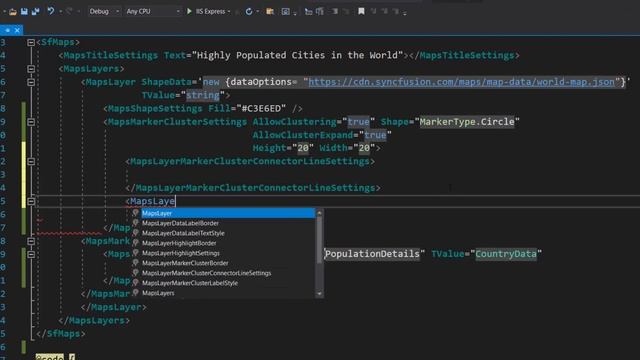Open the Debug configuration dropdown
The height and width of the screenshot is (360, 640).
[x=104, y=11]
